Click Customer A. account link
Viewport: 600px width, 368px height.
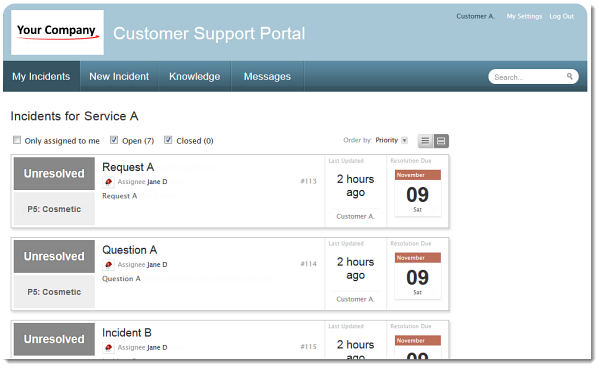point(475,16)
